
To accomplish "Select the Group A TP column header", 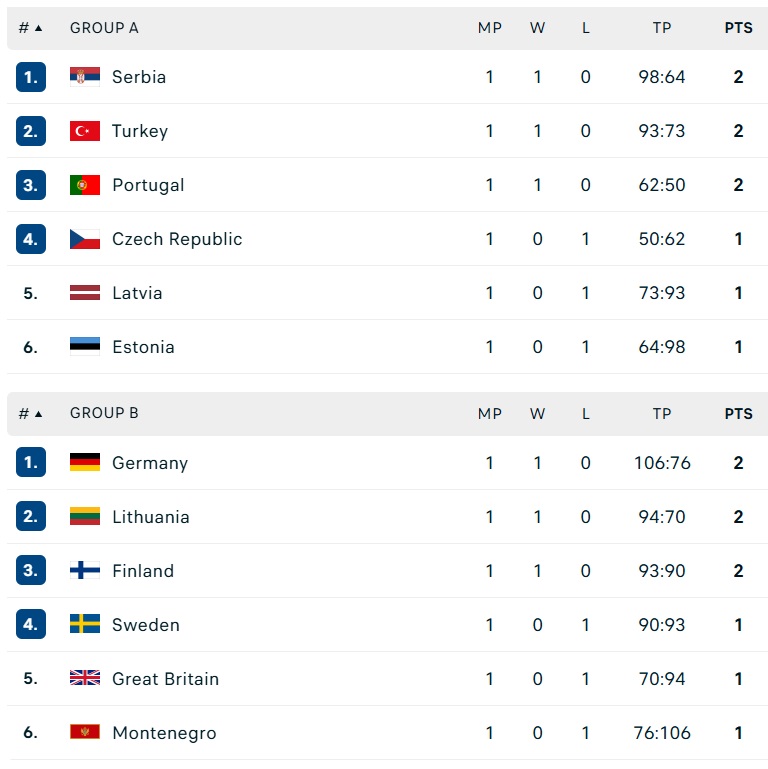I will (x=662, y=27).
